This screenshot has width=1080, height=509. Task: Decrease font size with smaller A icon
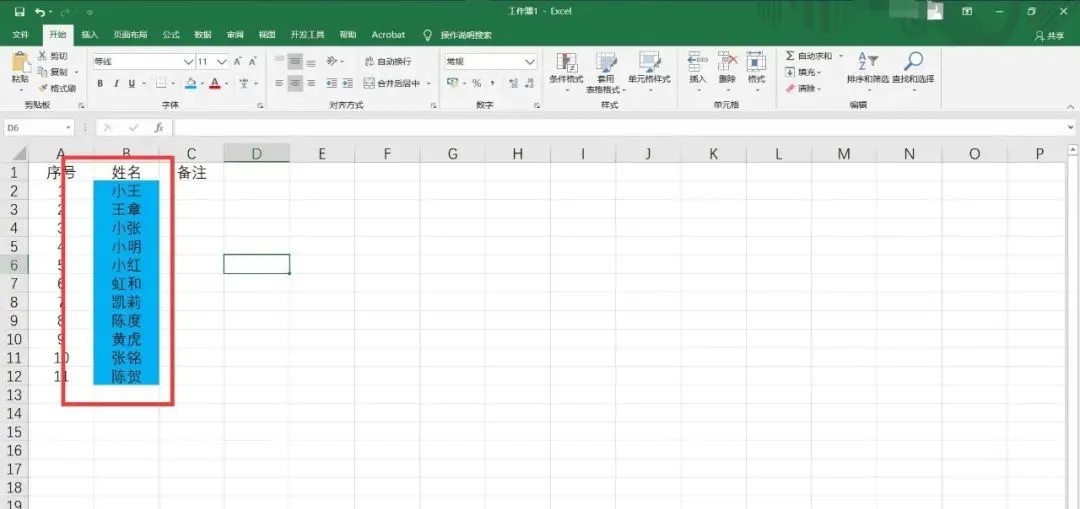tap(253, 62)
